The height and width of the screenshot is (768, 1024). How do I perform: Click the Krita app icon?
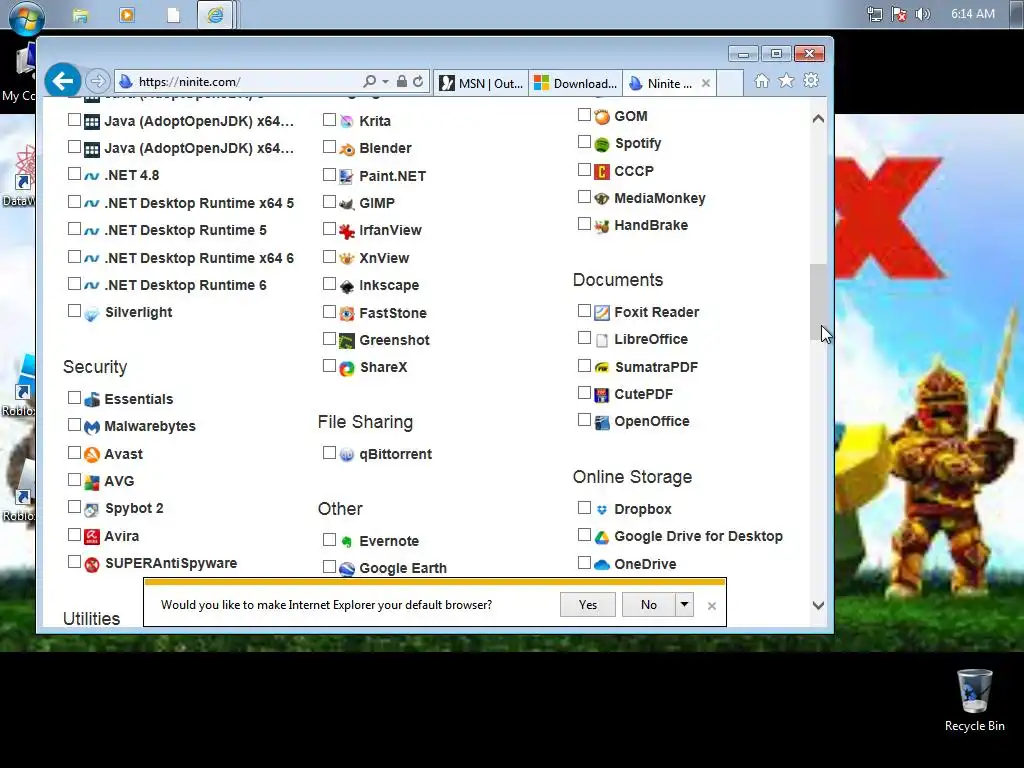point(347,121)
